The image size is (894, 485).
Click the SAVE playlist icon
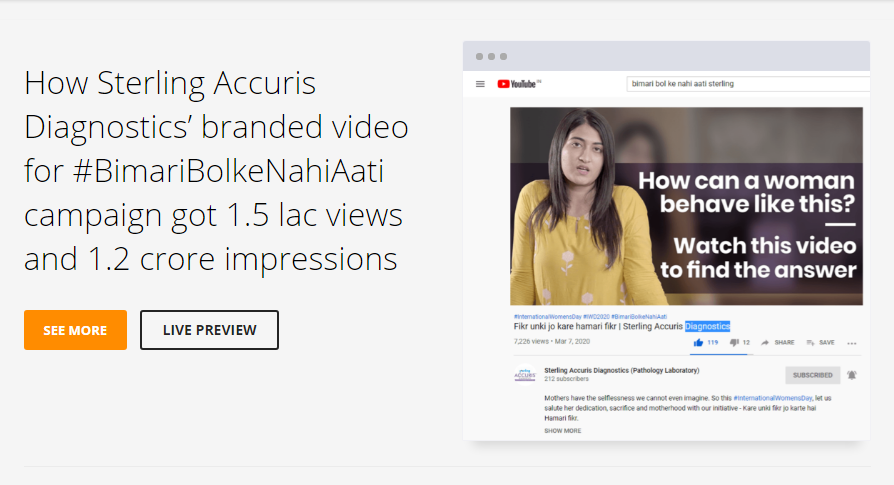(x=810, y=343)
